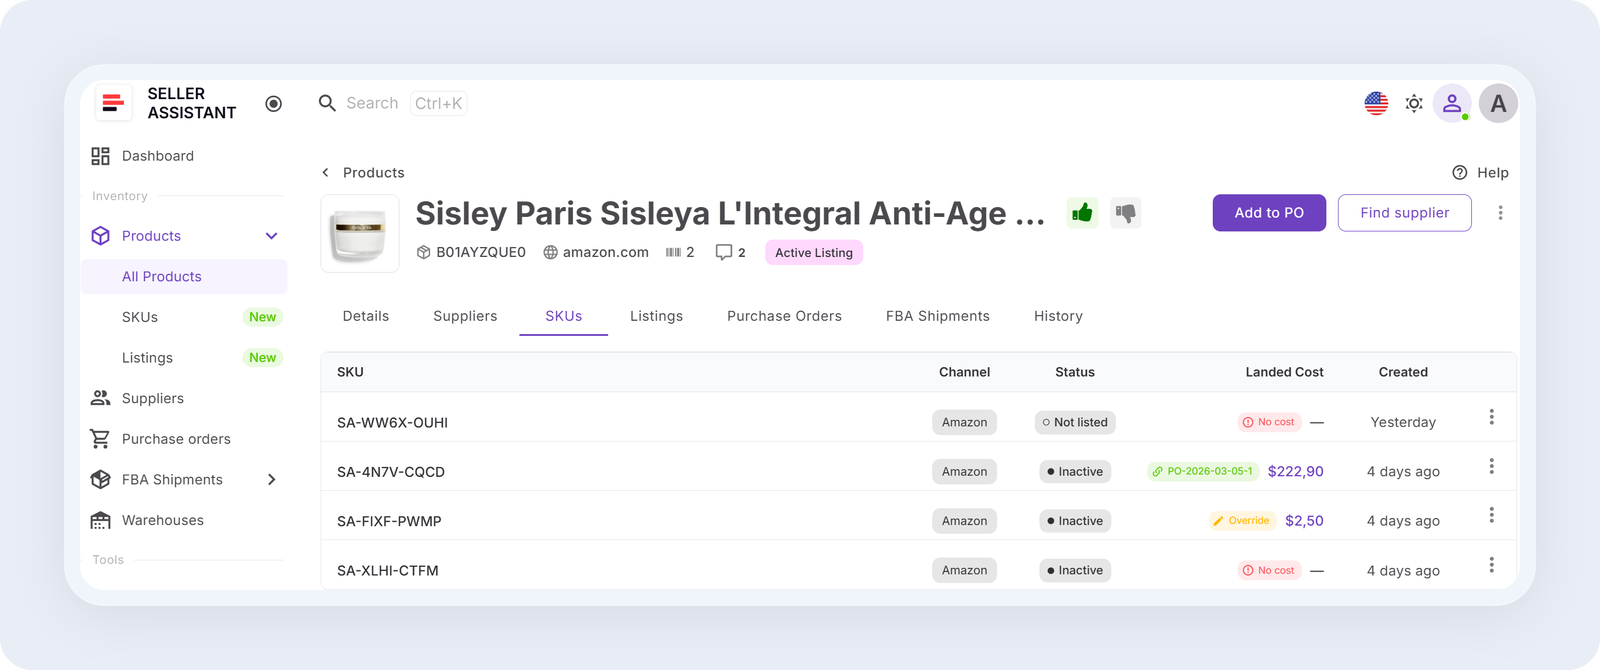Open row menu for SA-WW6X-OUHI
The image size is (1600, 670).
point(1491,417)
